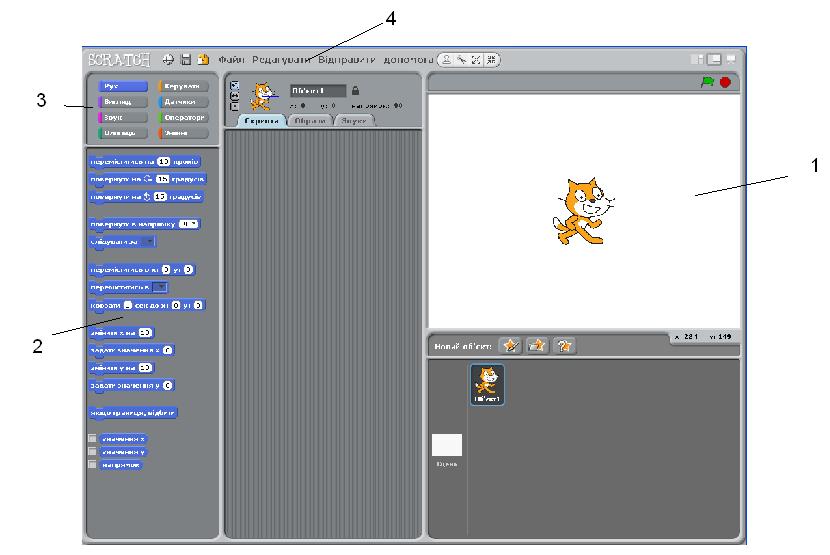
Task: Click seconds field in 'ковзати' block
Action: point(128,305)
